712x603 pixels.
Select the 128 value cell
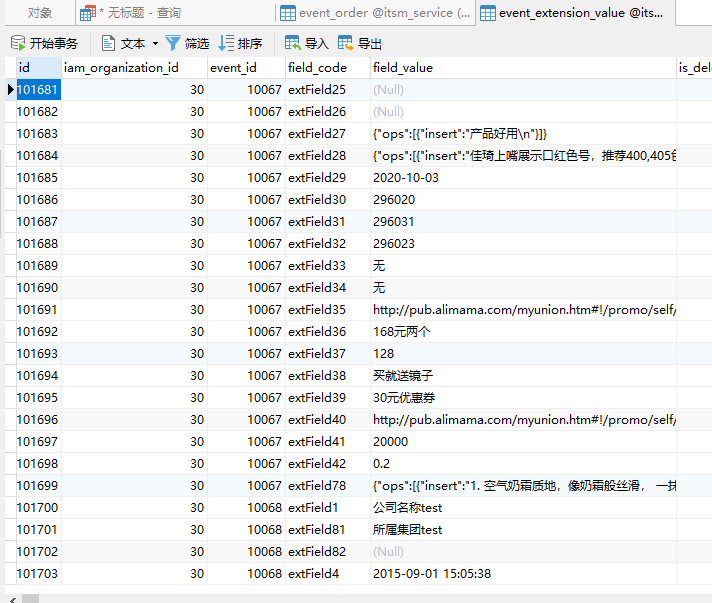click(523, 354)
